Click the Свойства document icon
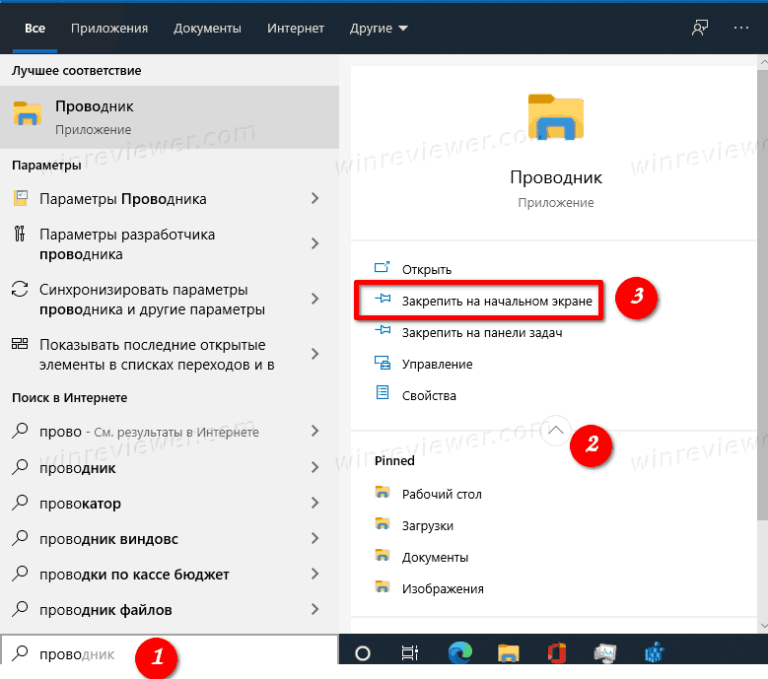The image size is (768, 679). point(382,392)
